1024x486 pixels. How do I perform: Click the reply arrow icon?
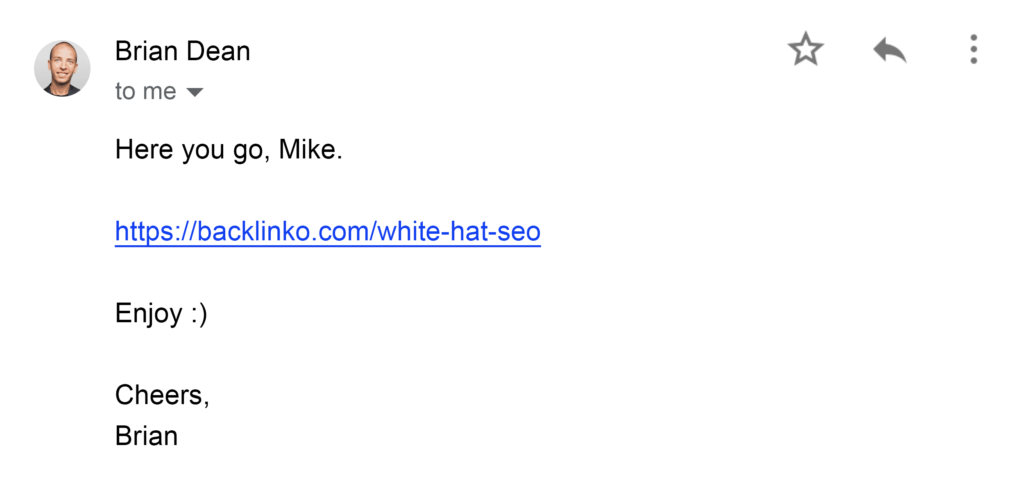click(889, 49)
